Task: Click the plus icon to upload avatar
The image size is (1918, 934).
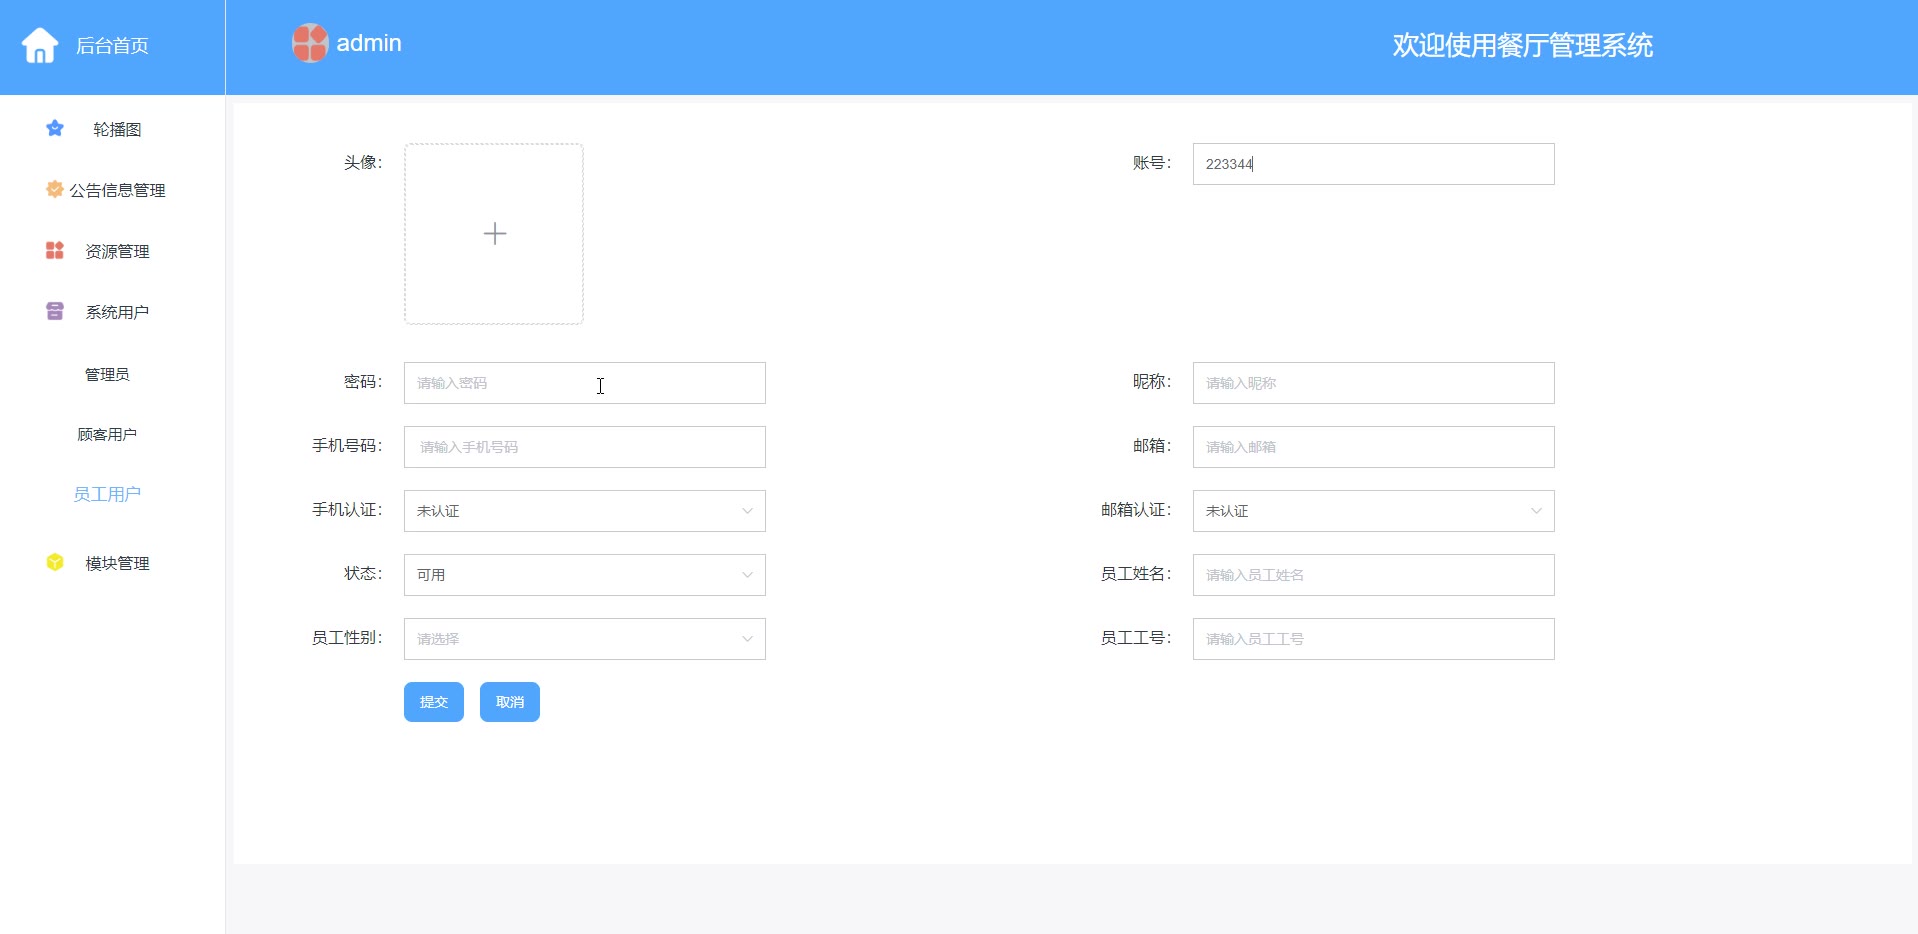Action: [494, 234]
